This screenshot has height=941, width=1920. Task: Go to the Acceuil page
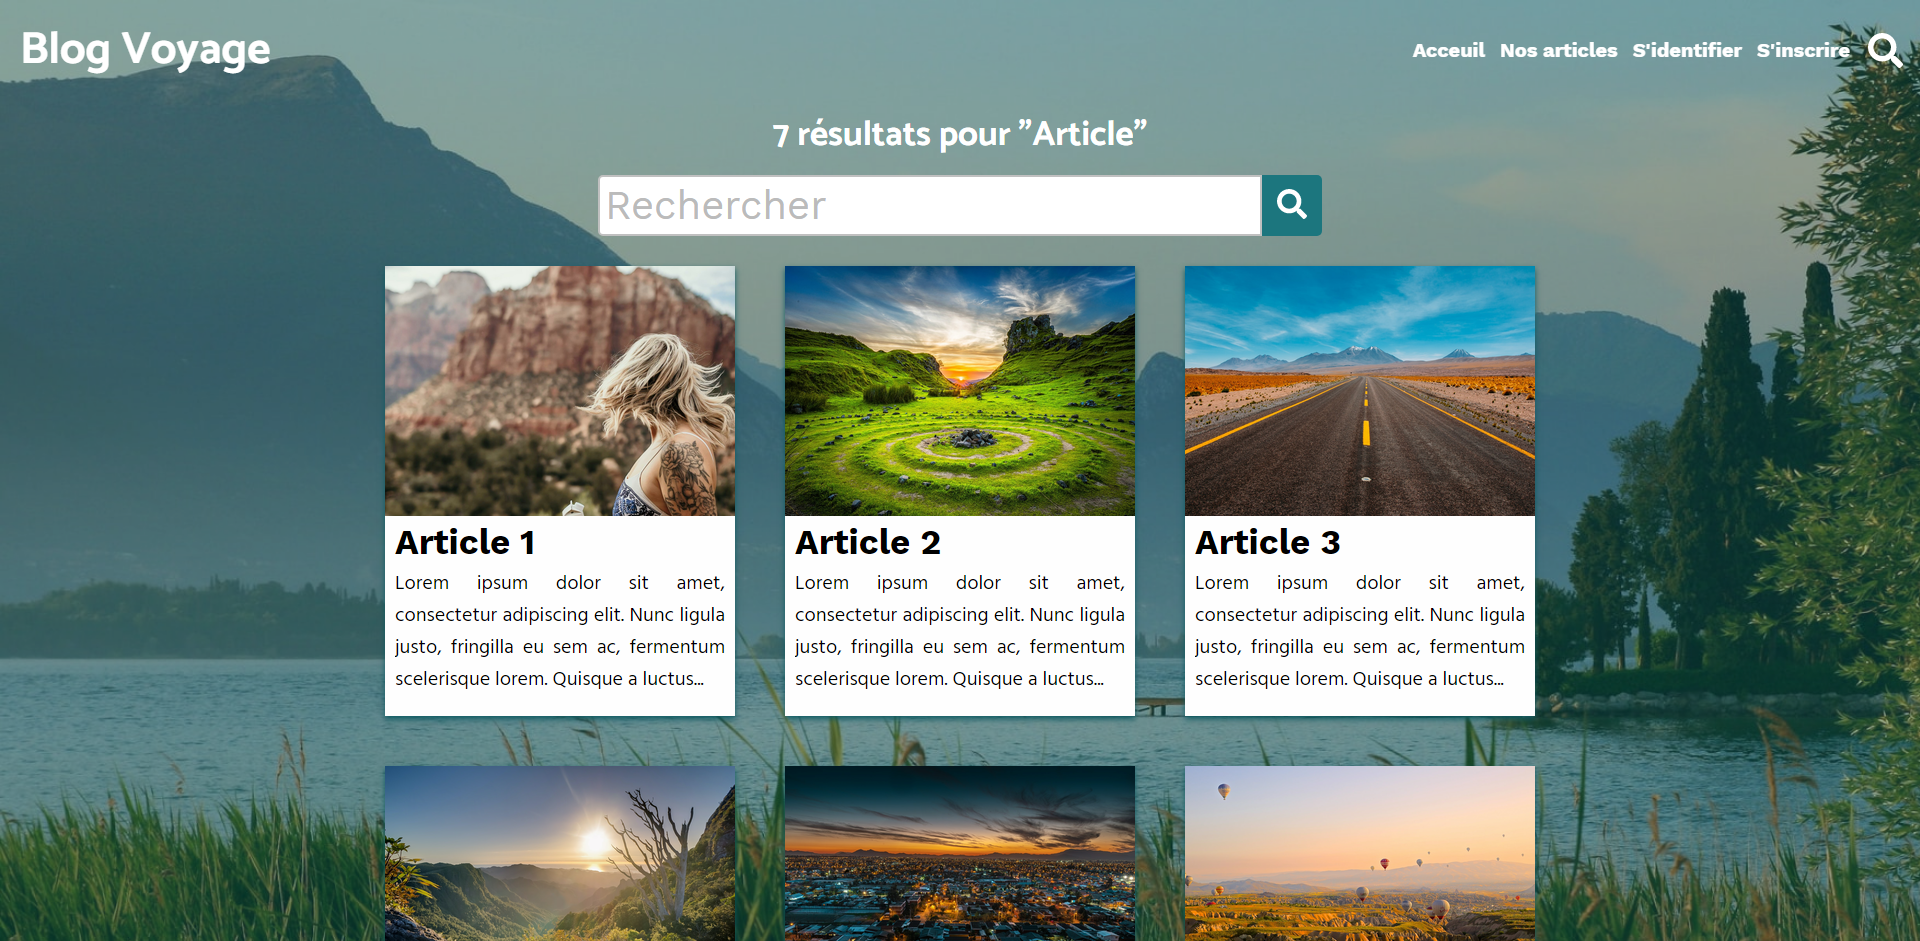click(x=1448, y=50)
